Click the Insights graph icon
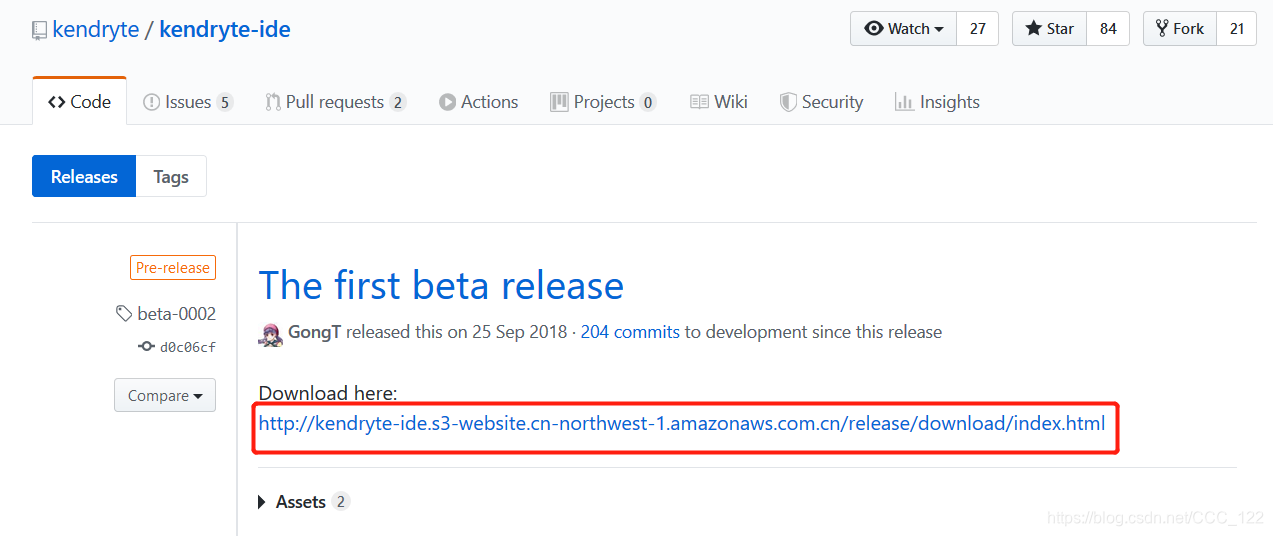This screenshot has height=536, width=1273. [904, 102]
